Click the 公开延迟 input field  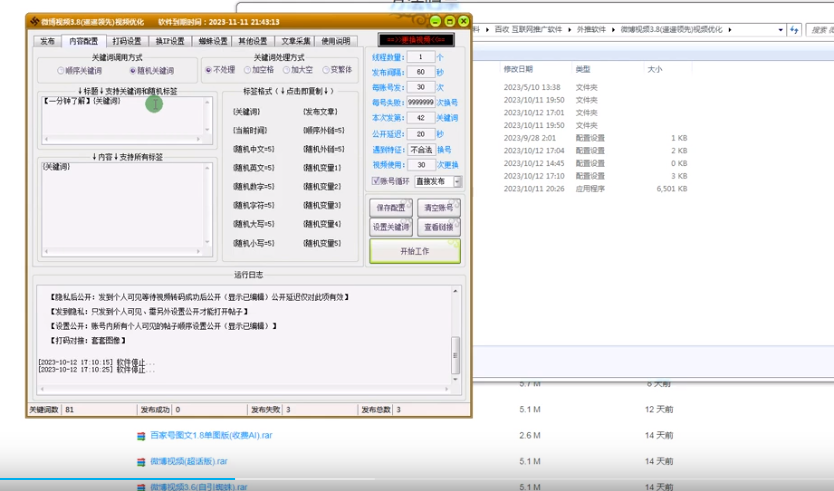click(421, 134)
